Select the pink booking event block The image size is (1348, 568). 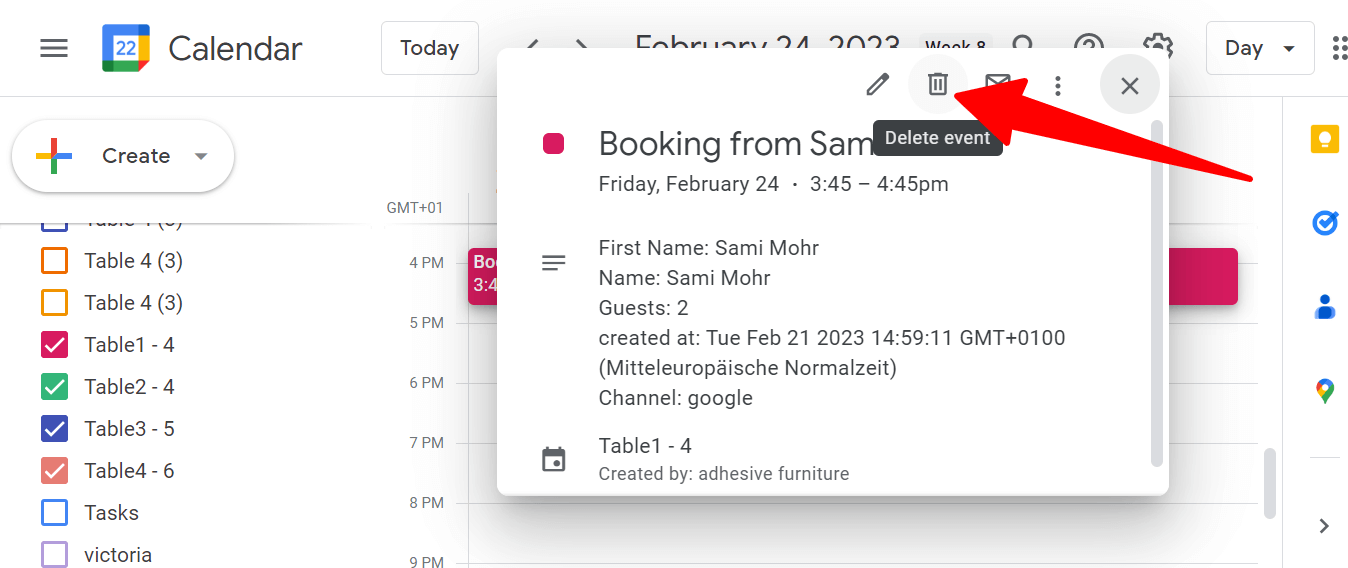pos(1203,277)
